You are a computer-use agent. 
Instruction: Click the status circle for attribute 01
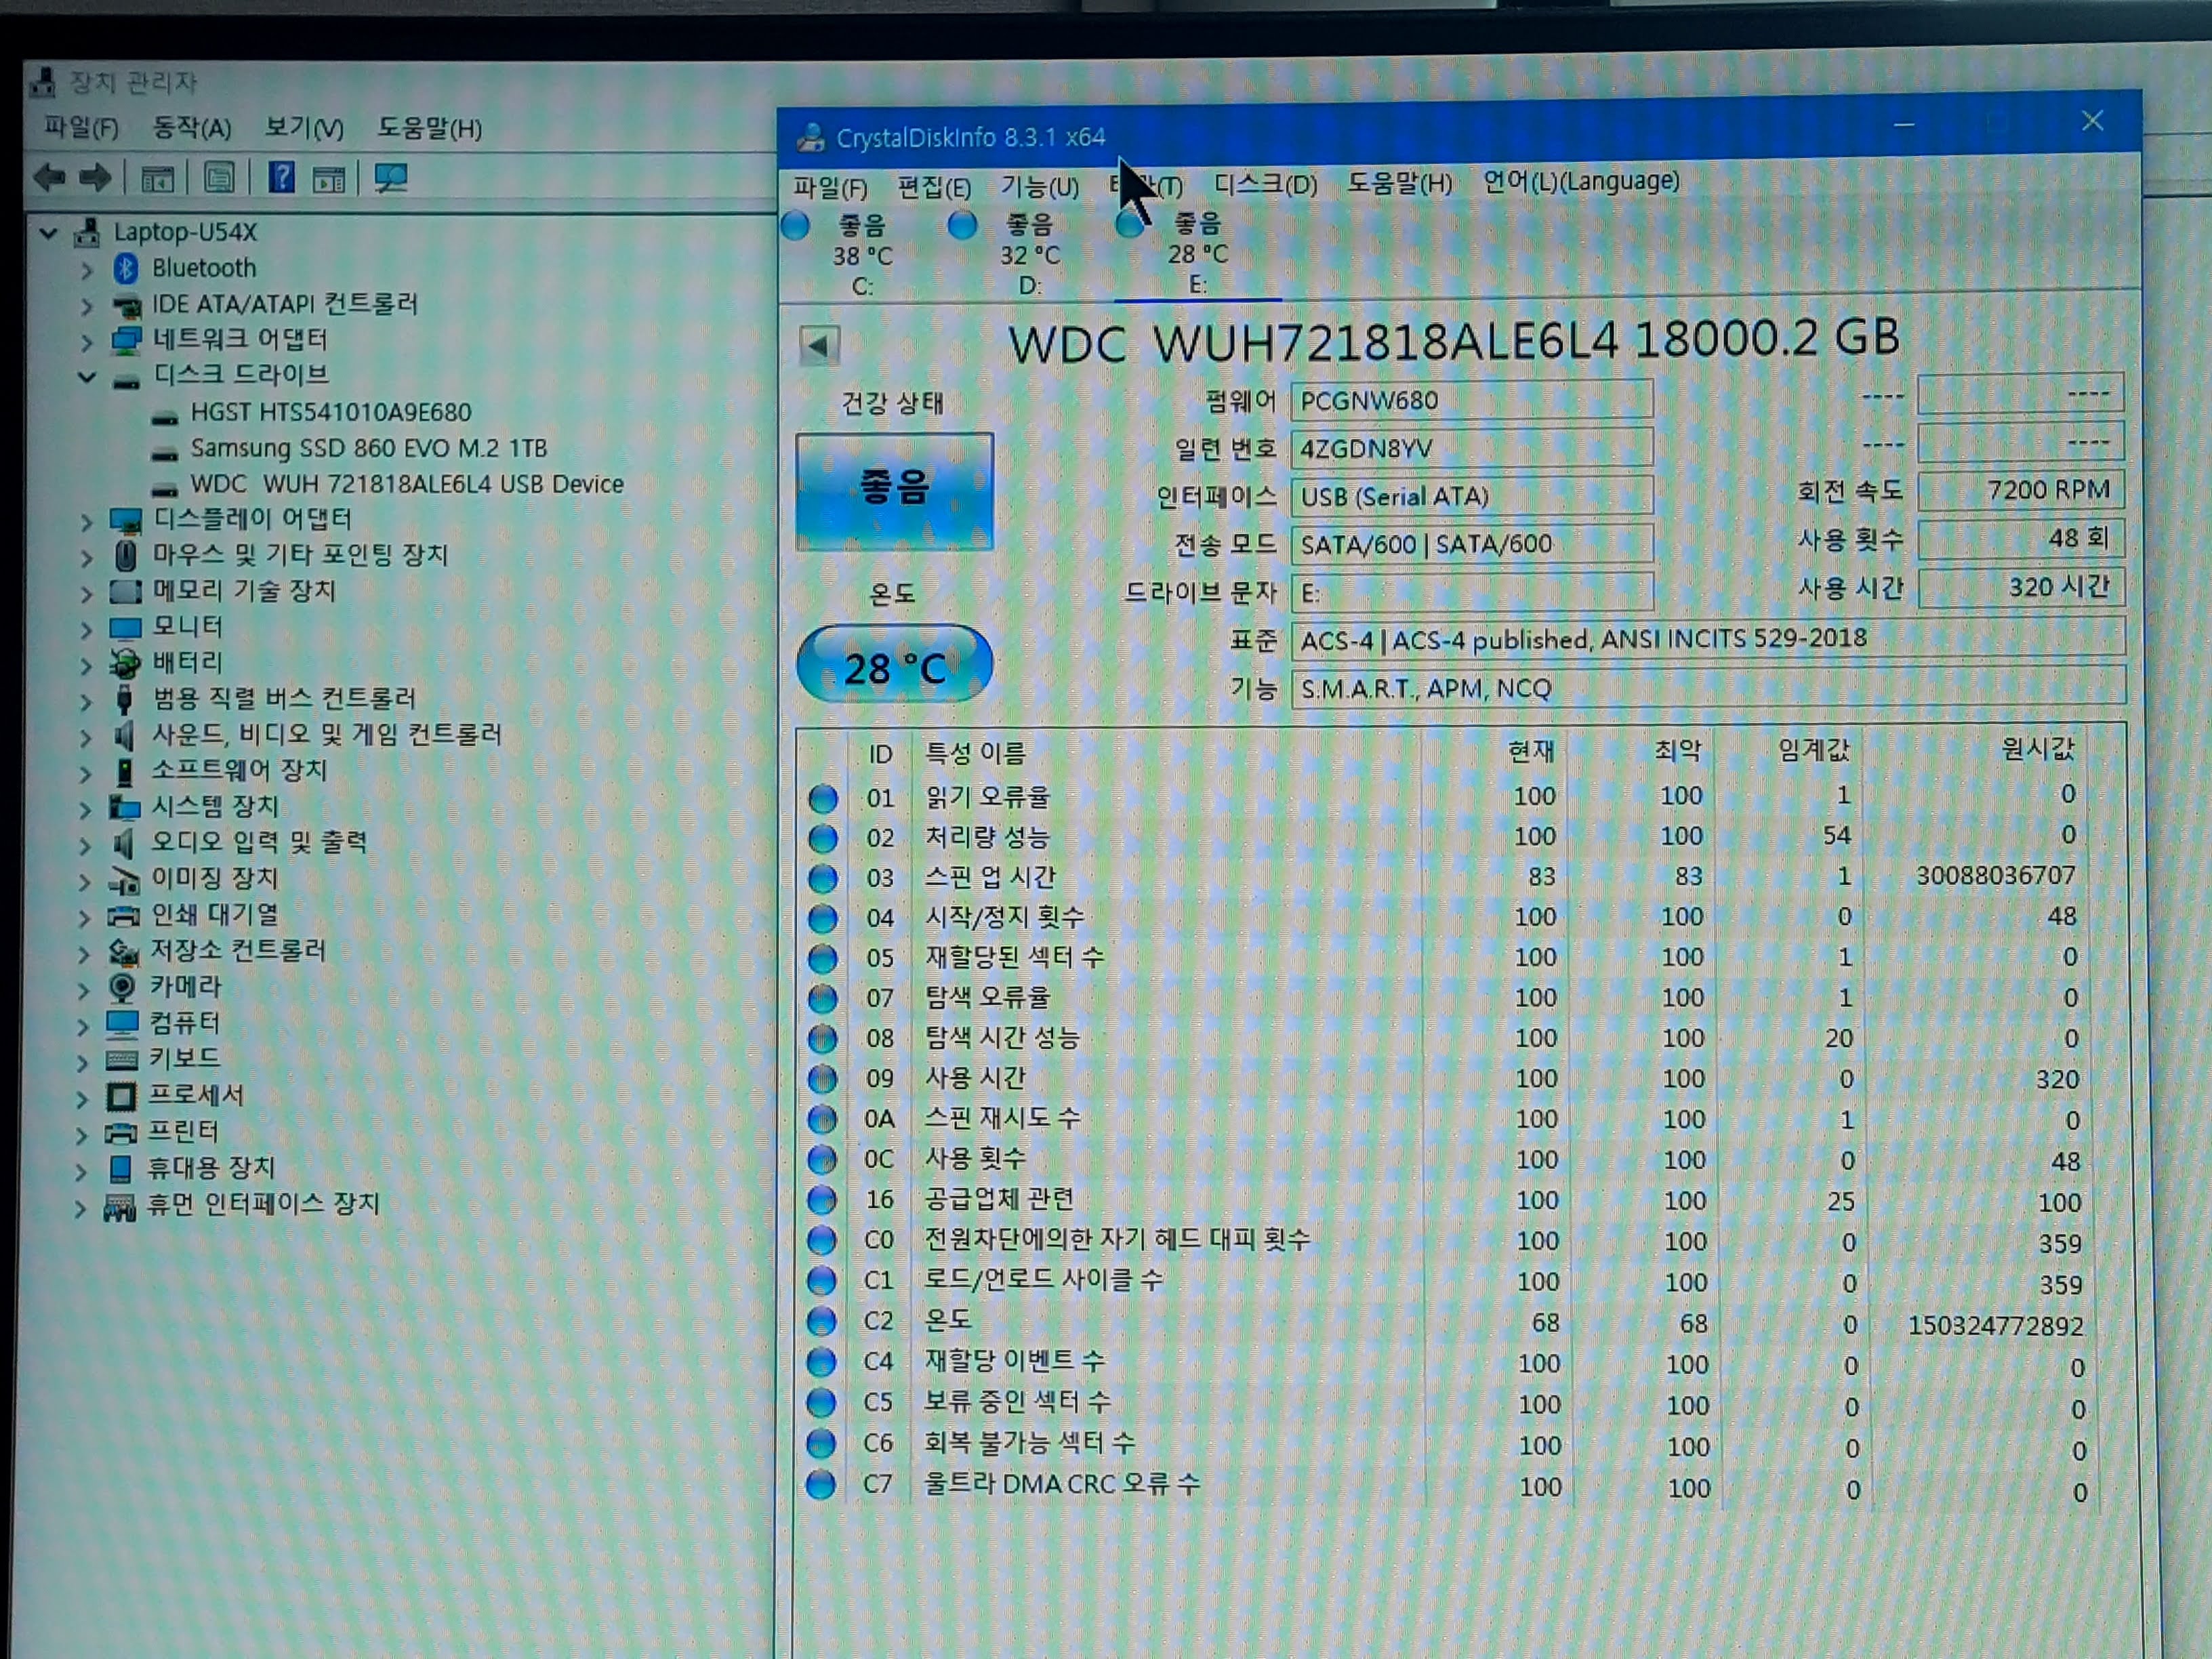823,798
